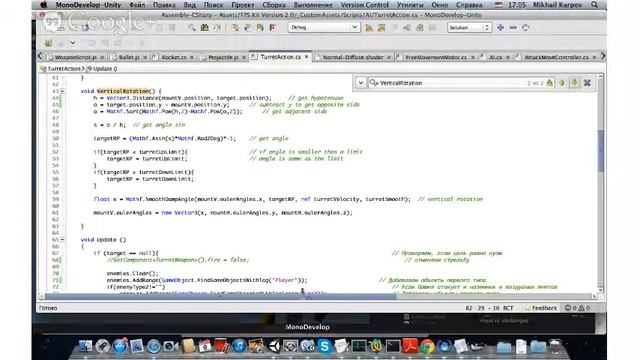The width and height of the screenshot is (640, 360).
Task: Open Terminal from the Dock
Action: pos(393,346)
